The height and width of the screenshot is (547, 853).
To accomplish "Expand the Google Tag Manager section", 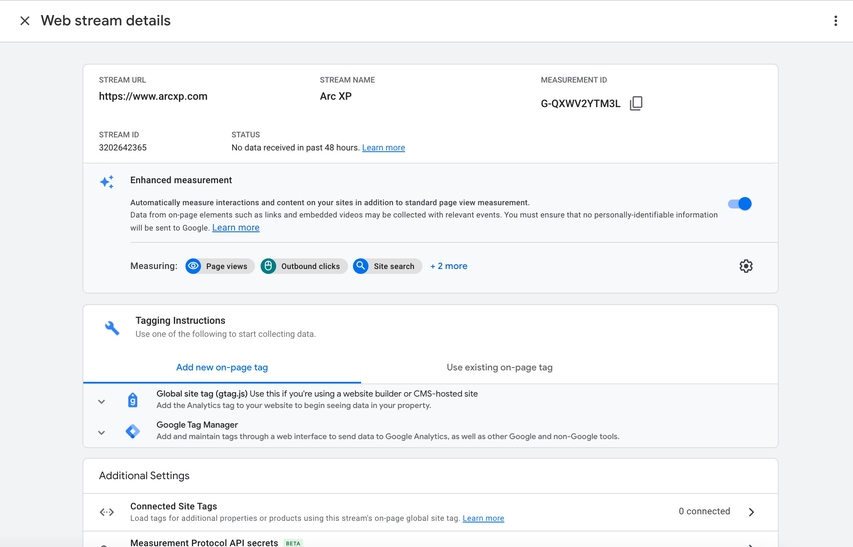I will point(101,432).
